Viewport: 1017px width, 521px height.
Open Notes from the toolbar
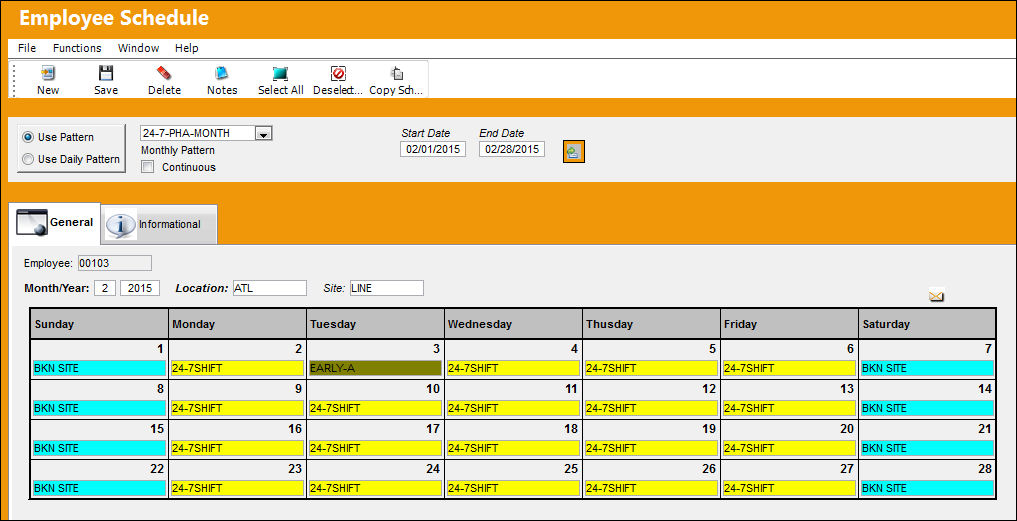click(222, 73)
